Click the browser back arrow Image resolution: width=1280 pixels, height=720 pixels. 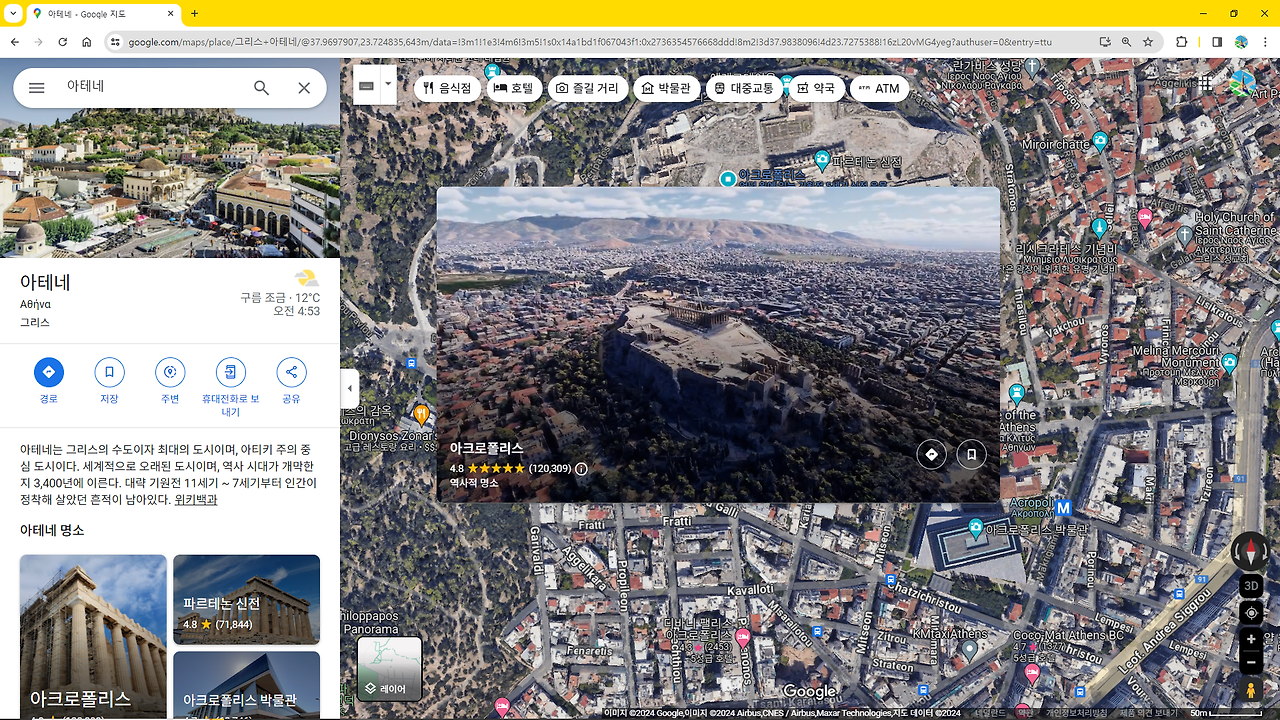[15, 42]
